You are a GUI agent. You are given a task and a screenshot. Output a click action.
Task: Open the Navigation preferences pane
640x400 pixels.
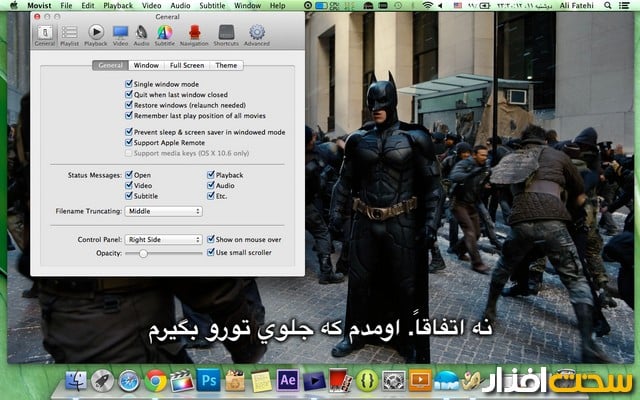194,36
